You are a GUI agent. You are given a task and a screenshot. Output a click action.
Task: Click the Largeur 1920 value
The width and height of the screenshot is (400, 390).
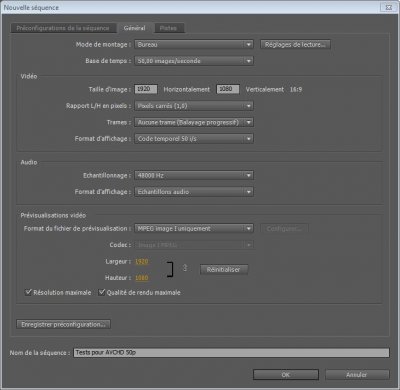[141, 262]
